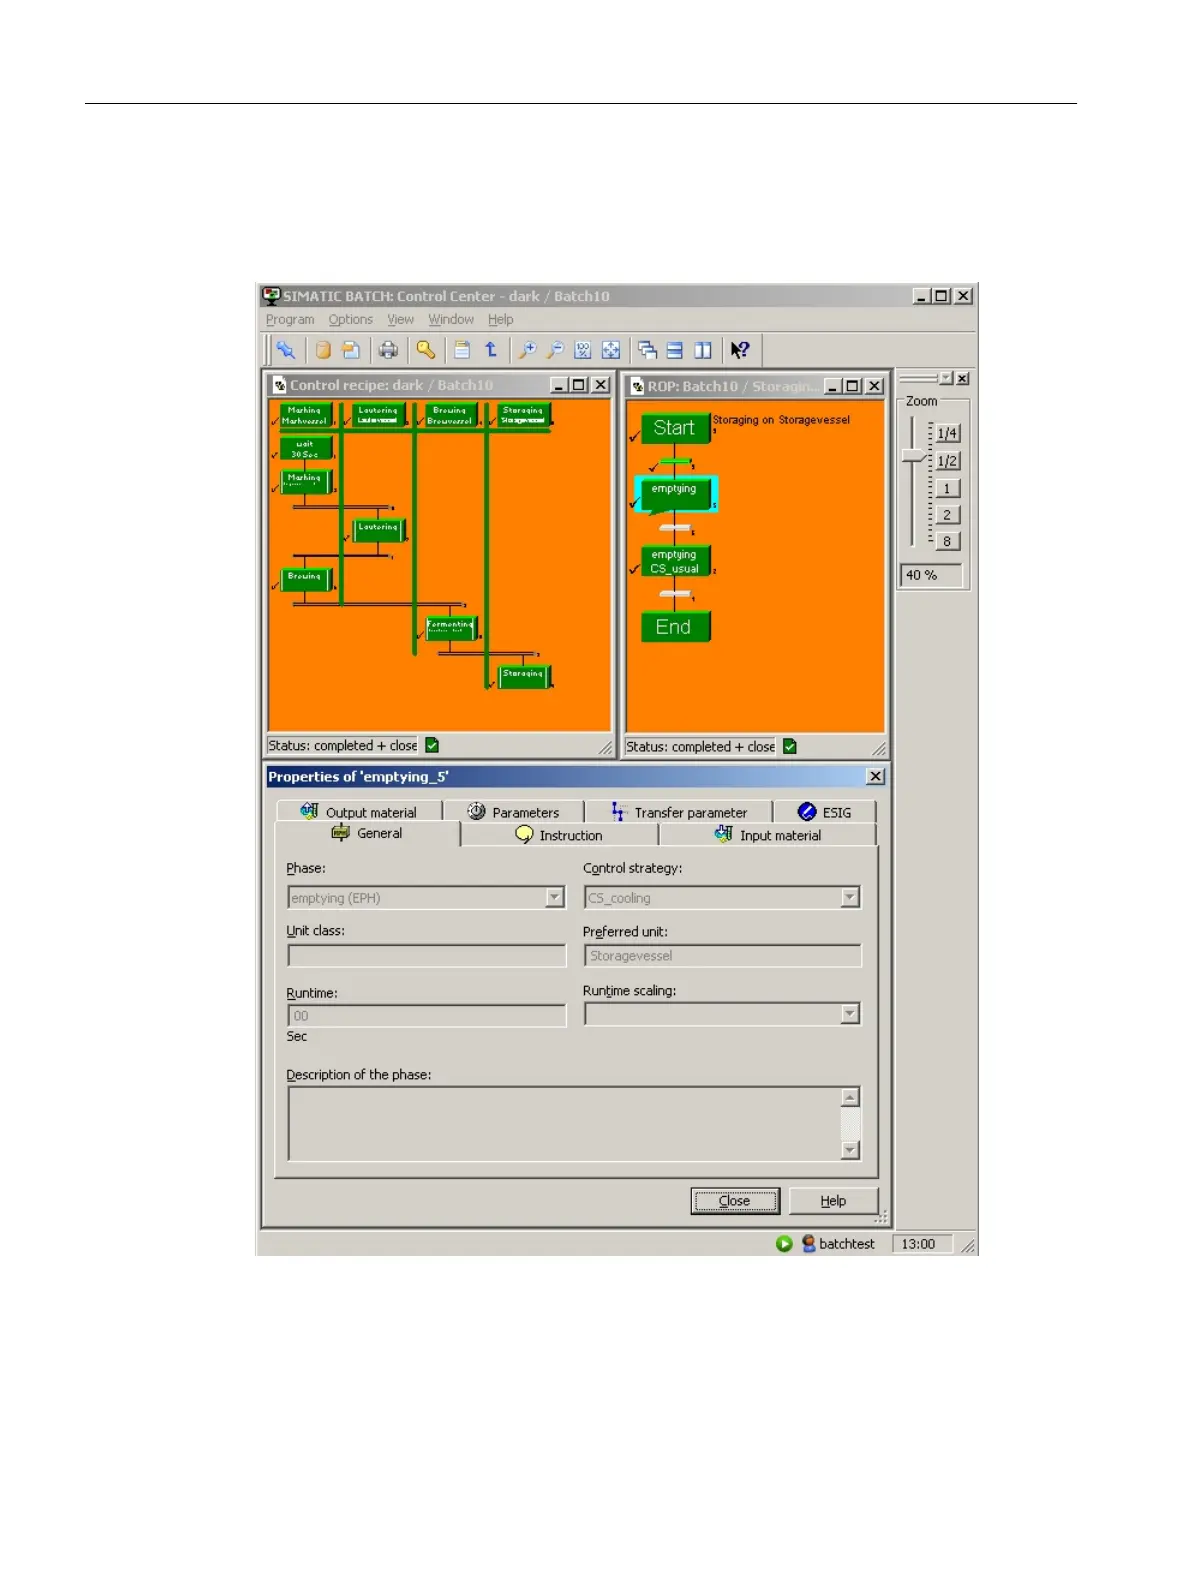Switch to the Transfer parameter tab
Viewport: 1191px width, 1587px height.
coord(679,811)
